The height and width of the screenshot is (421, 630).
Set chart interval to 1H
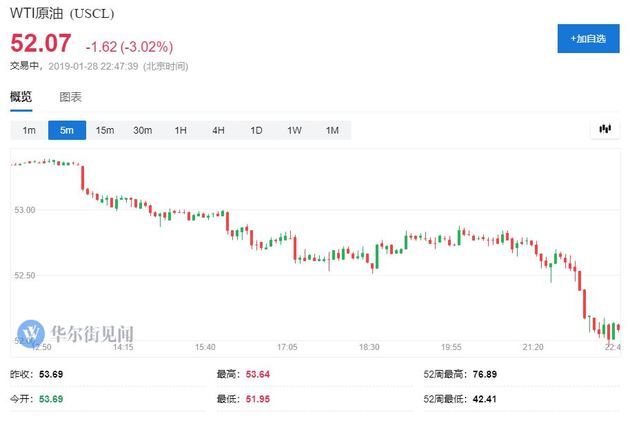[x=181, y=130]
